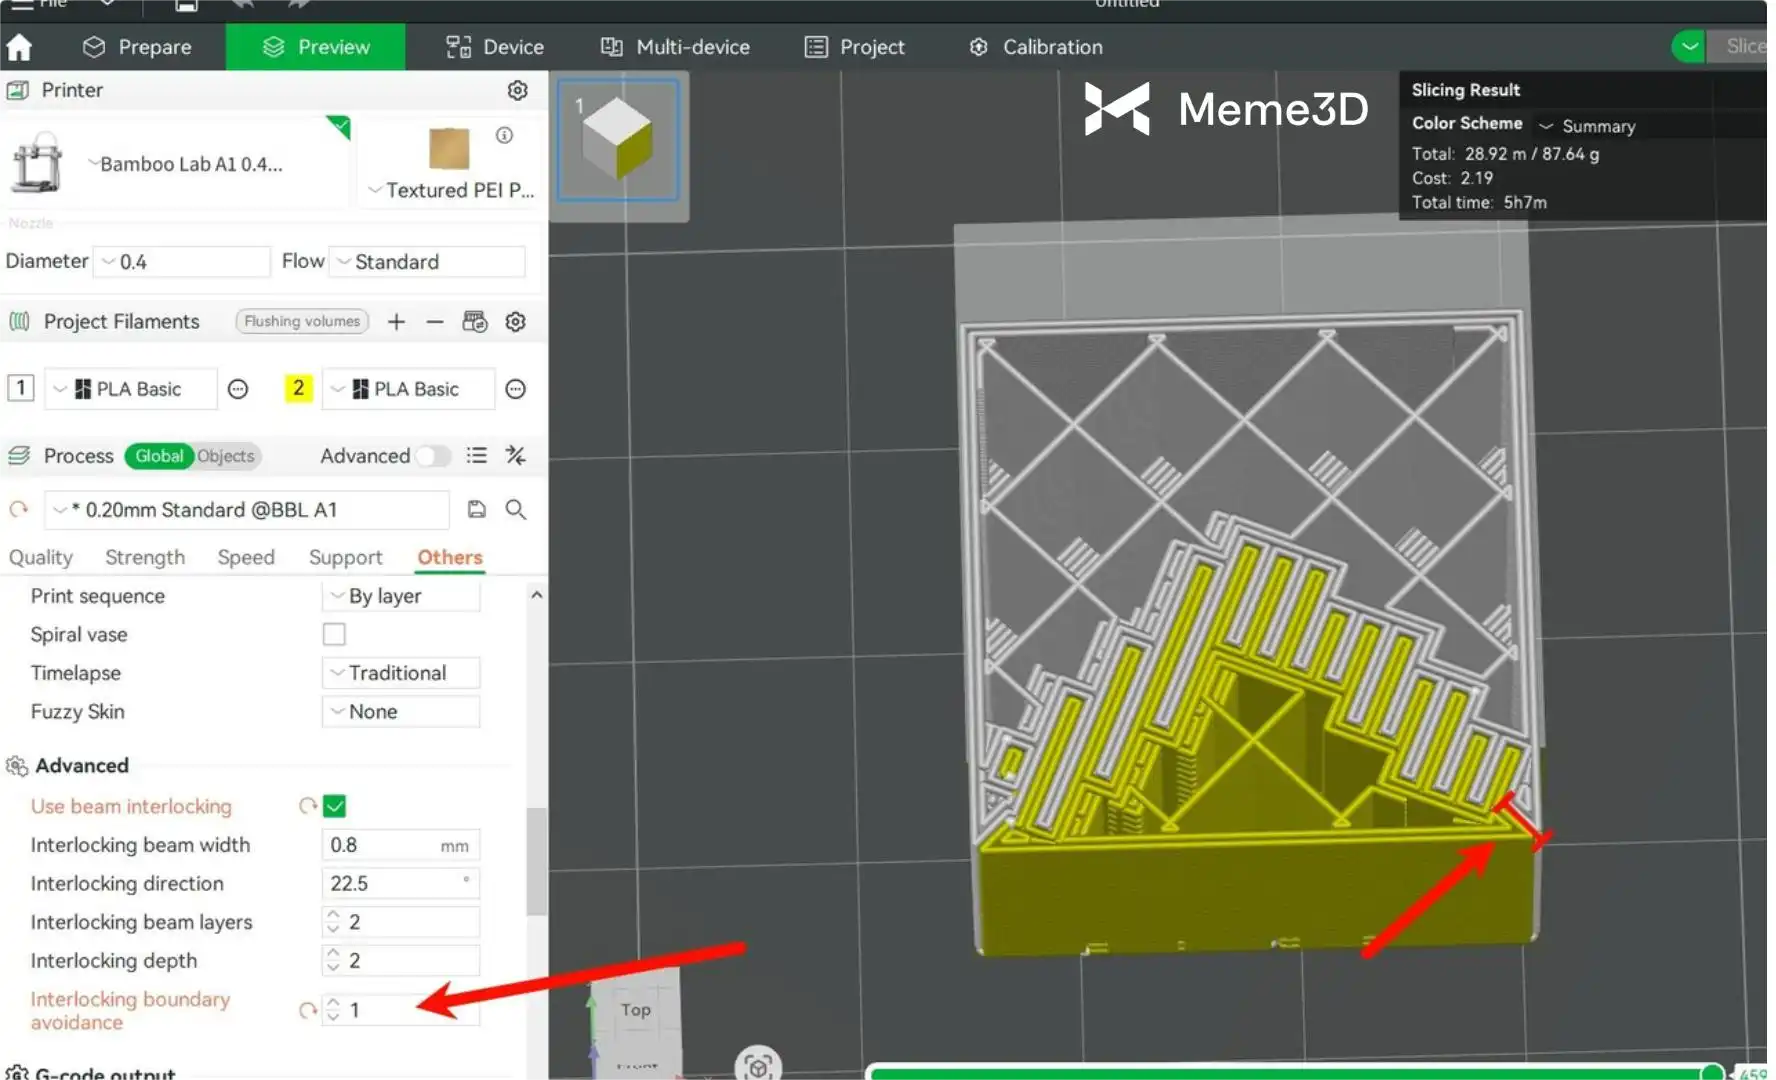1776x1080 pixels.
Task: Search process settings with magnifier icon
Action: (x=515, y=510)
